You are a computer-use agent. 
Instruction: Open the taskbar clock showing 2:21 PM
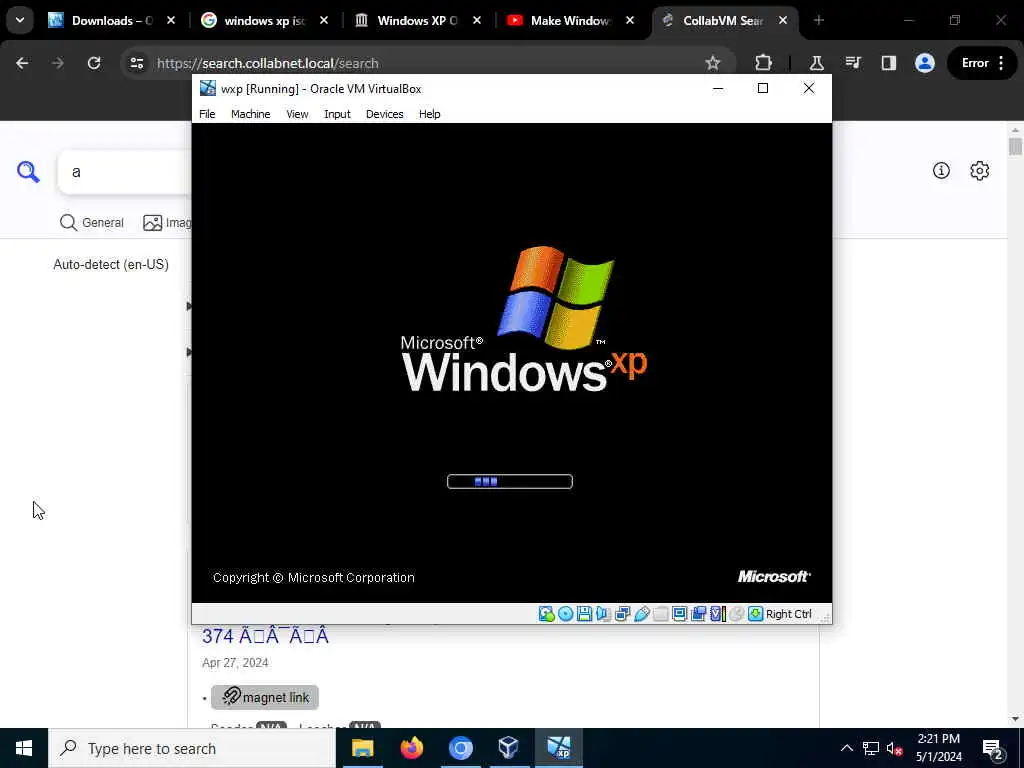coord(938,748)
